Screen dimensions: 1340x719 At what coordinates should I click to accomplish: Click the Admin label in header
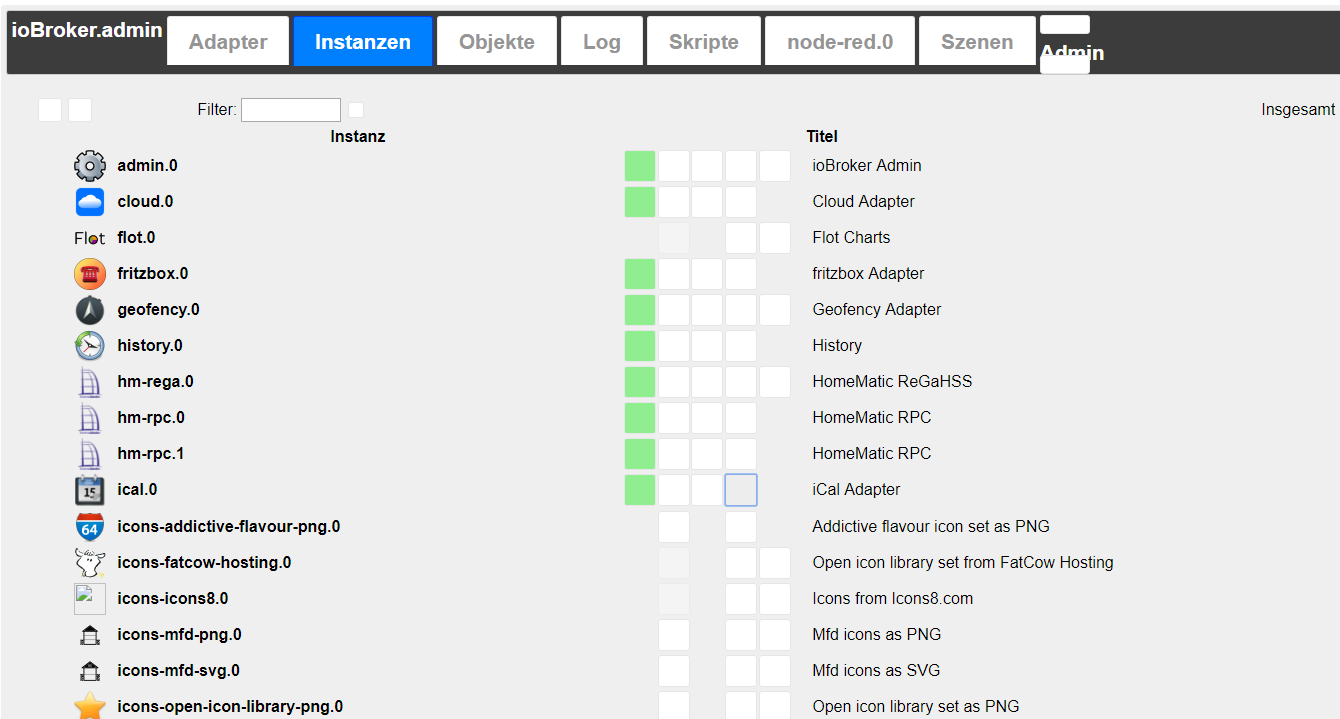[1072, 52]
